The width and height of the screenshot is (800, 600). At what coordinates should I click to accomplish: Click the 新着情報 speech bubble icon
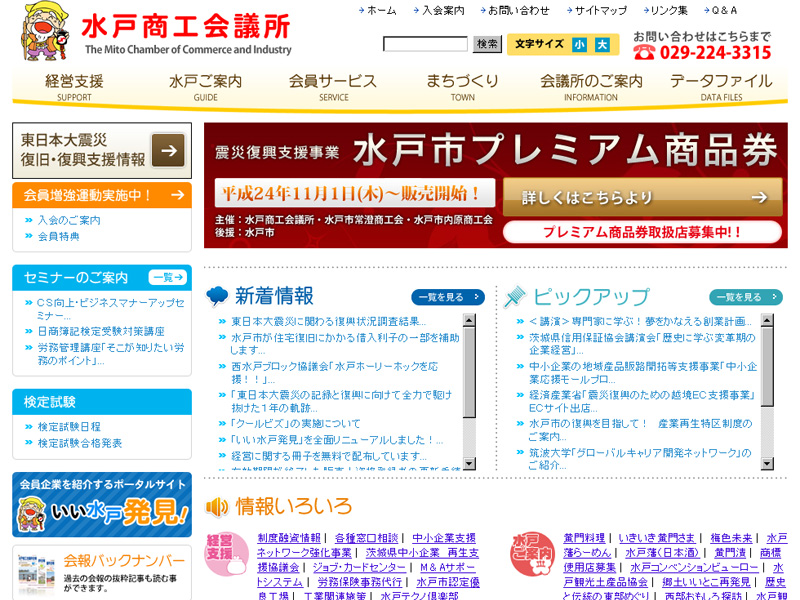pos(217,296)
